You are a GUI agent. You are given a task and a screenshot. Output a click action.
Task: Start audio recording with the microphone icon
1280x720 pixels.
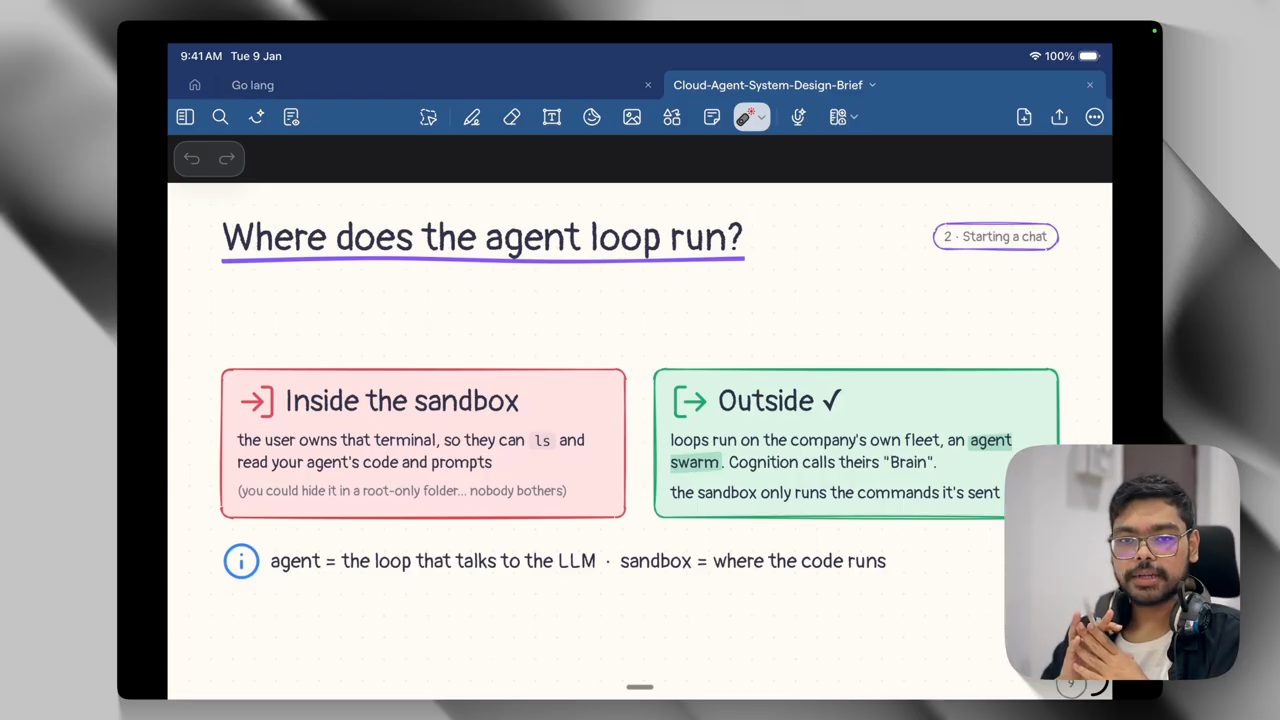pyautogui.click(x=798, y=117)
